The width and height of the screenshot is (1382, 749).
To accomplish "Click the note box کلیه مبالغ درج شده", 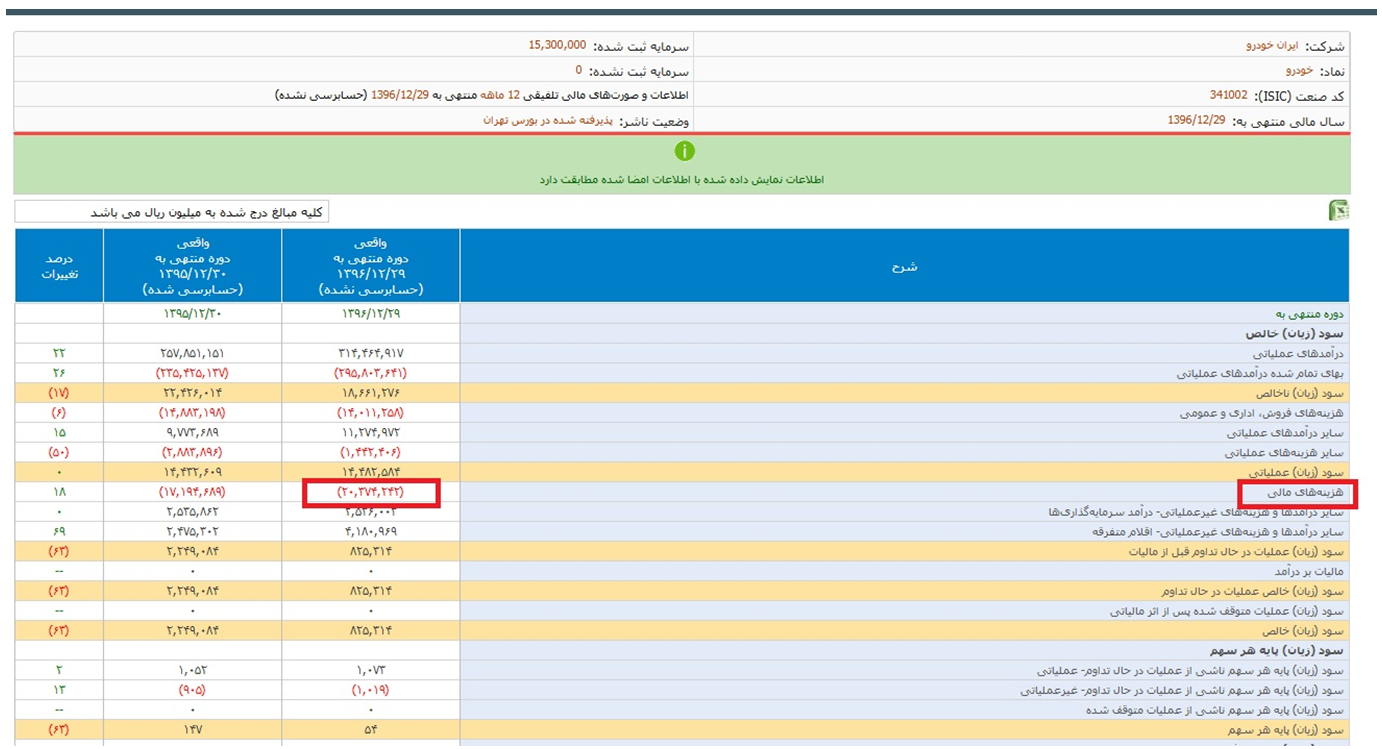I will click(172, 212).
